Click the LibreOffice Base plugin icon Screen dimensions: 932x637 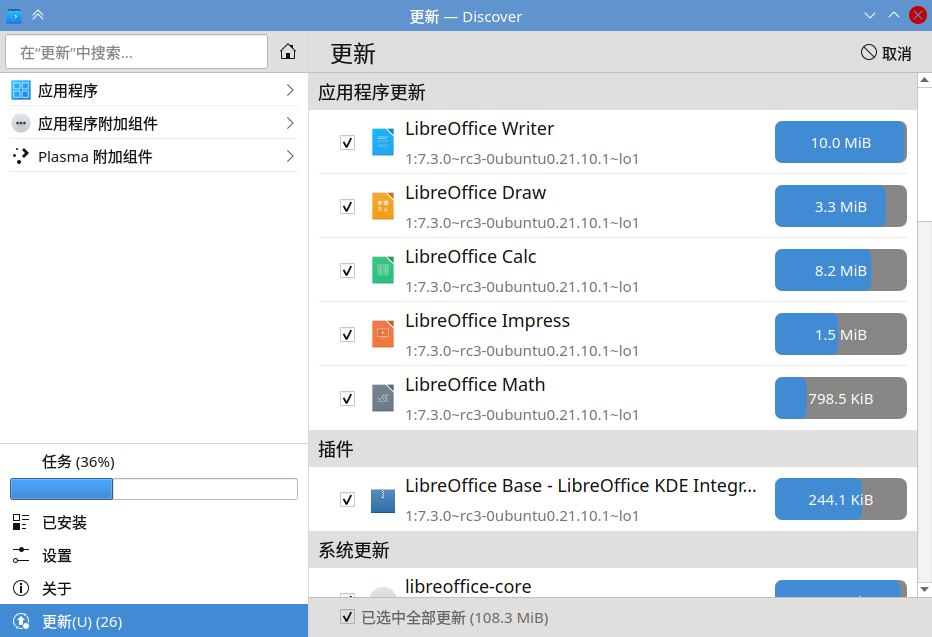[x=383, y=500]
